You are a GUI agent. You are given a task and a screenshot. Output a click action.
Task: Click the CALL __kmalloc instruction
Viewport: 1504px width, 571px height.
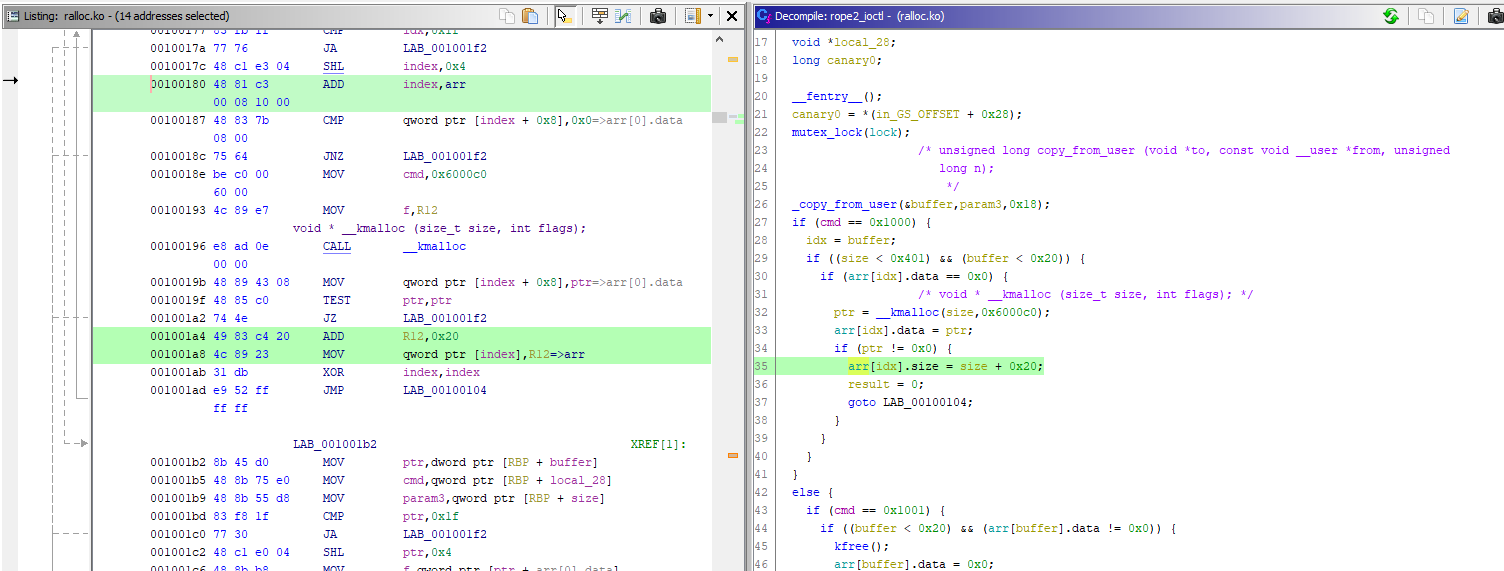point(394,246)
